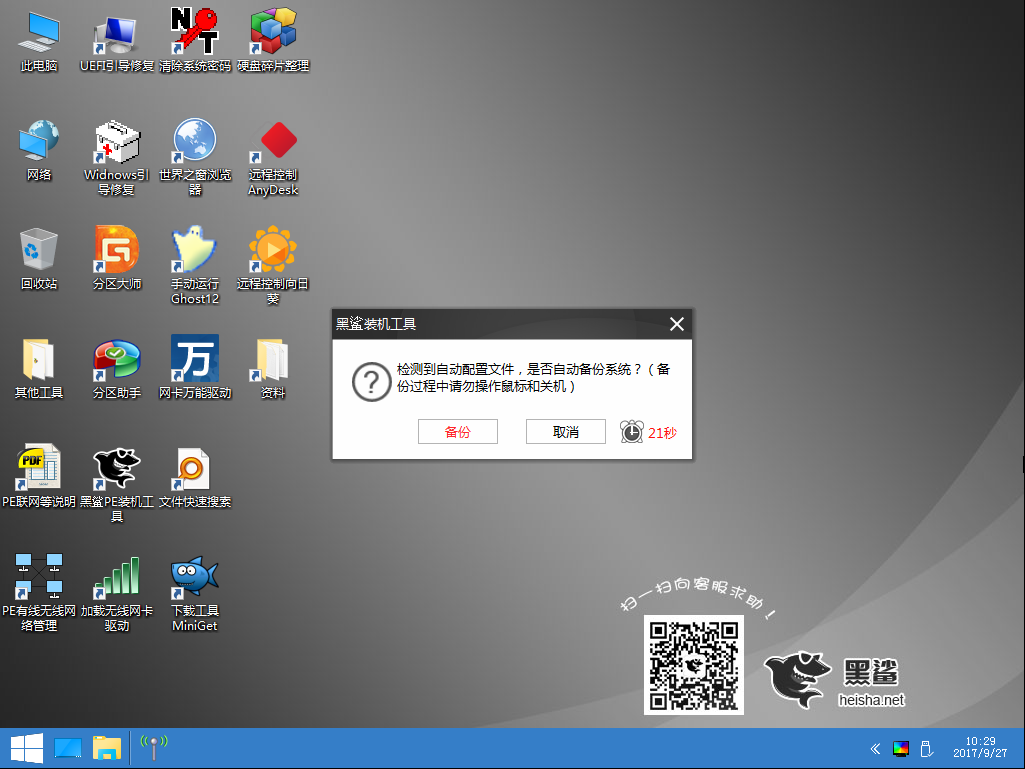Click the 备份 button in the dialog
Image resolution: width=1025 pixels, height=769 pixels.
[x=457, y=432]
